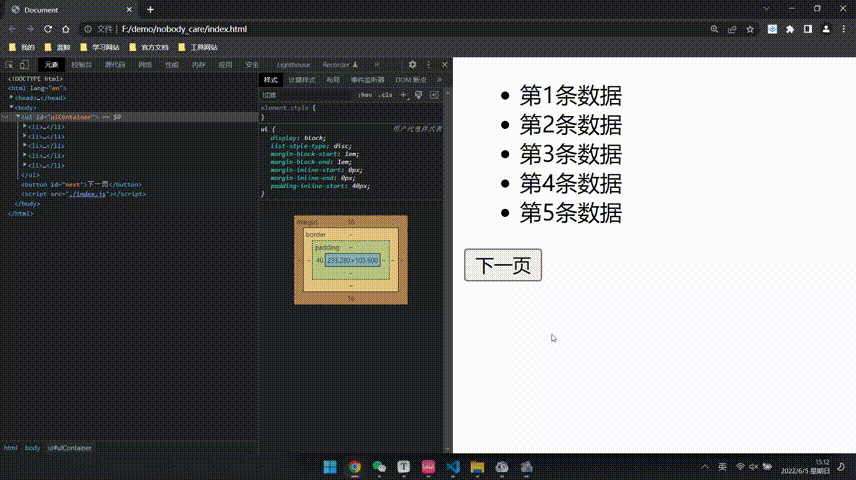The image size is (856, 480).
Task: Click the padding-left value 40 in box model
Action: click(319, 260)
